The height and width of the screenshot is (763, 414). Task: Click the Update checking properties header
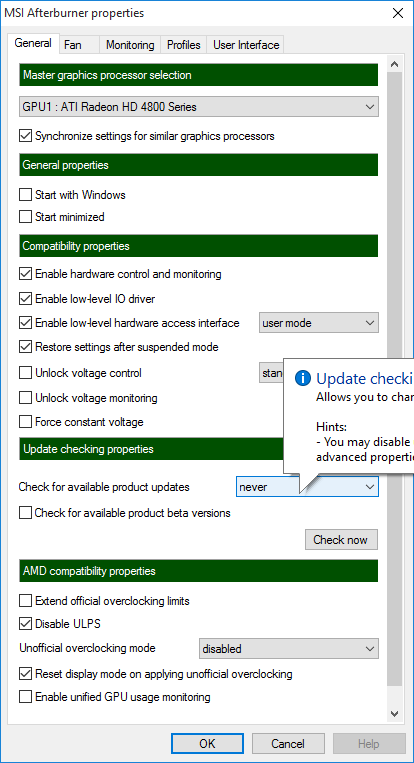(x=151, y=449)
